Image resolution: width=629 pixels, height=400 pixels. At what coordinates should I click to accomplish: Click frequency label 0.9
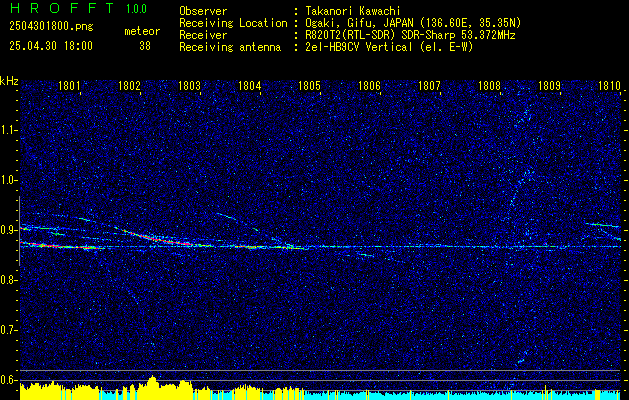click(x=8, y=230)
